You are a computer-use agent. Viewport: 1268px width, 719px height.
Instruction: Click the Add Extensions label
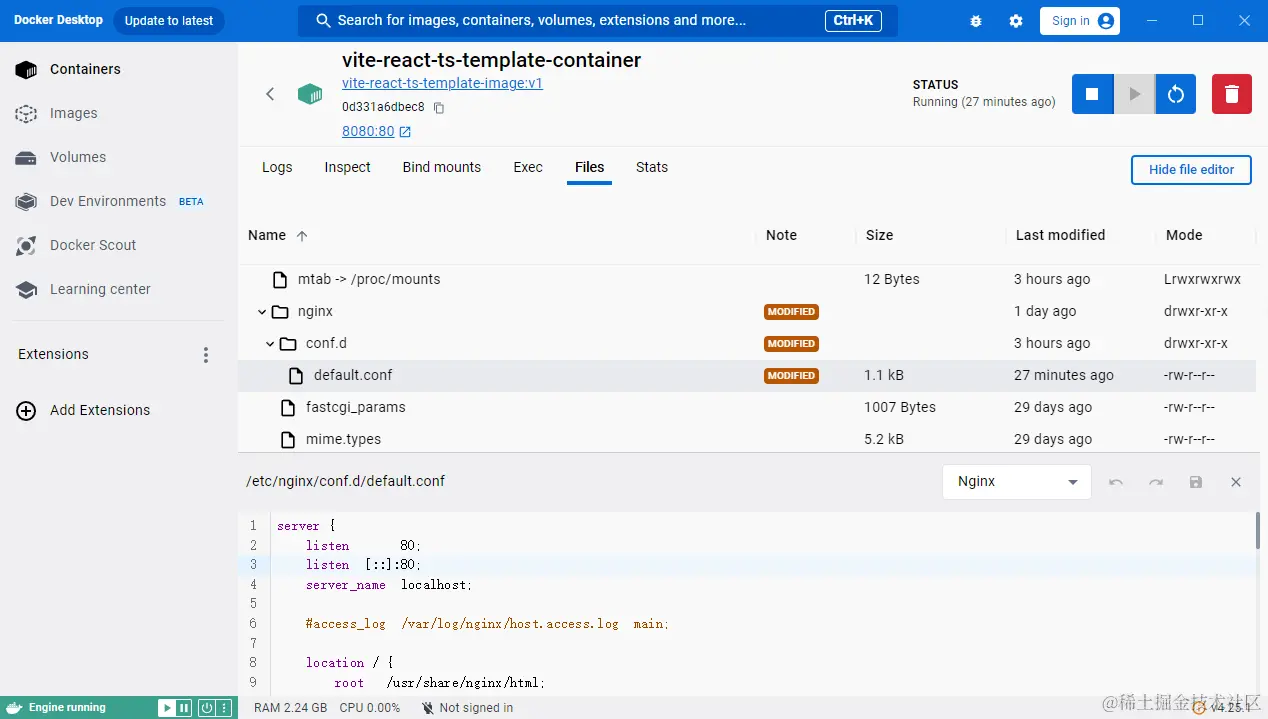point(100,410)
